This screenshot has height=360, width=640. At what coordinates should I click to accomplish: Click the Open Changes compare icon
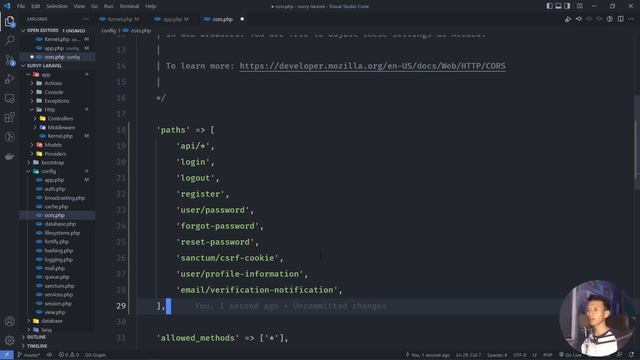point(579,19)
